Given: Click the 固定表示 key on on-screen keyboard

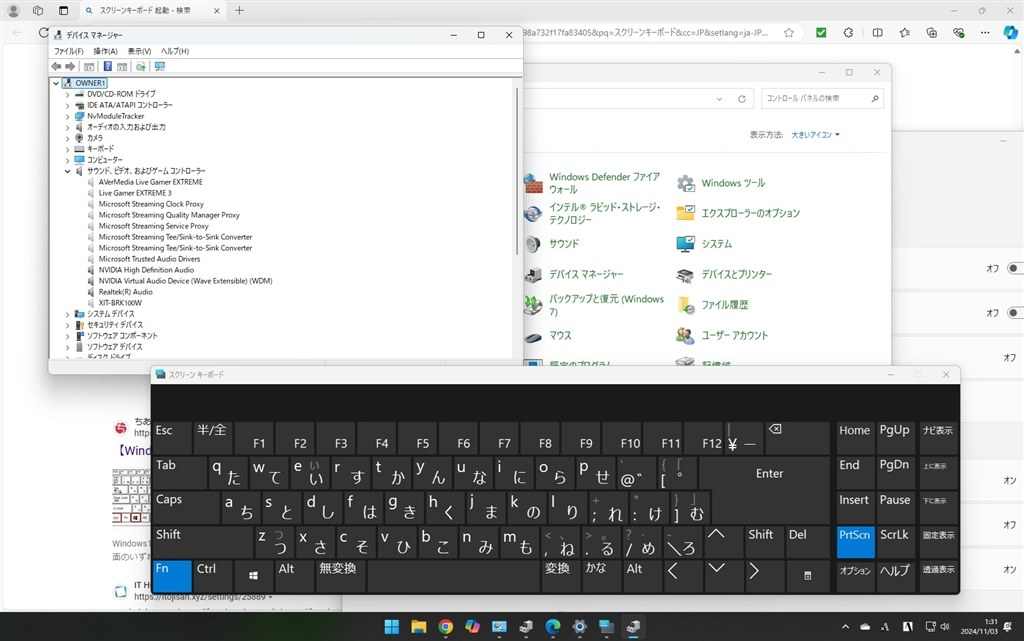Looking at the screenshot, I should [x=938, y=542].
